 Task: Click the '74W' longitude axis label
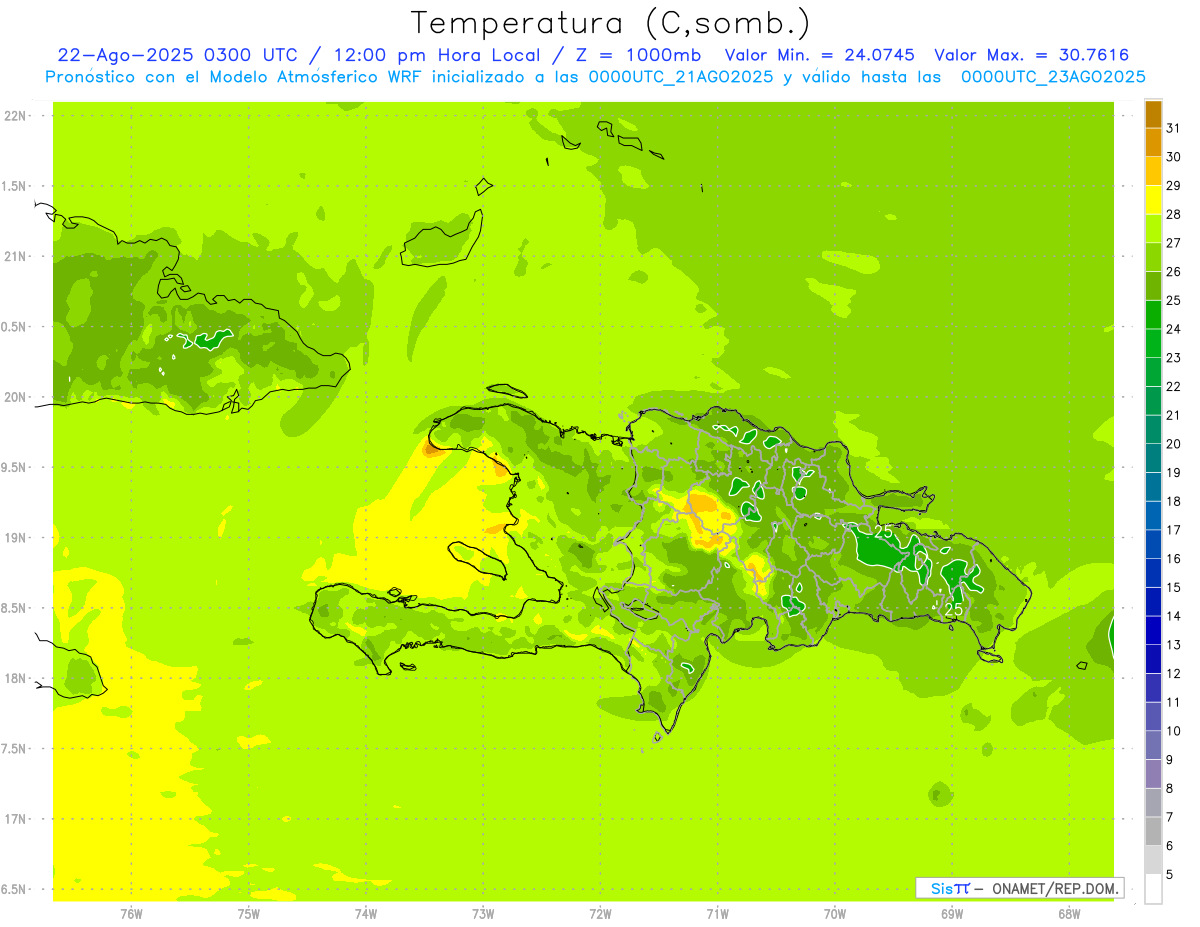tap(366, 914)
